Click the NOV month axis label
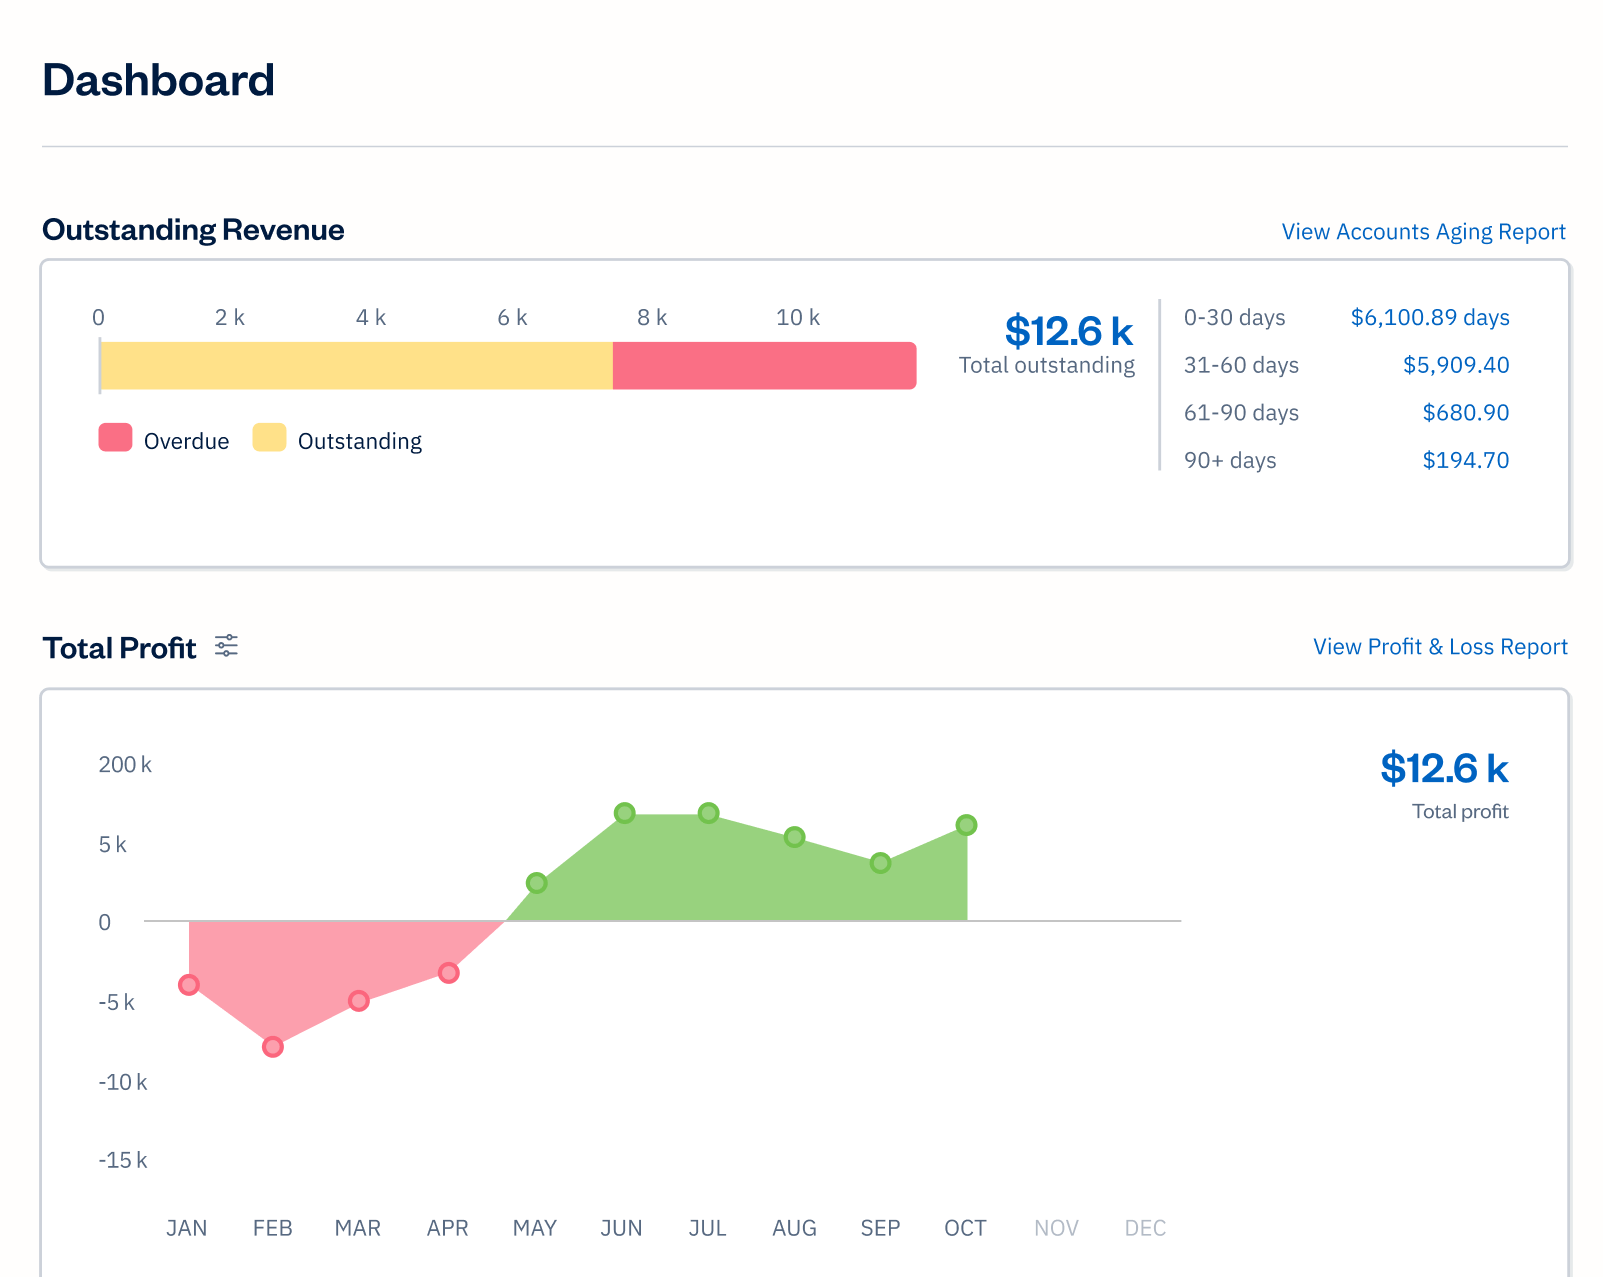The height and width of the screenshot is (1277, 1603). [x=1056, y=1228]
